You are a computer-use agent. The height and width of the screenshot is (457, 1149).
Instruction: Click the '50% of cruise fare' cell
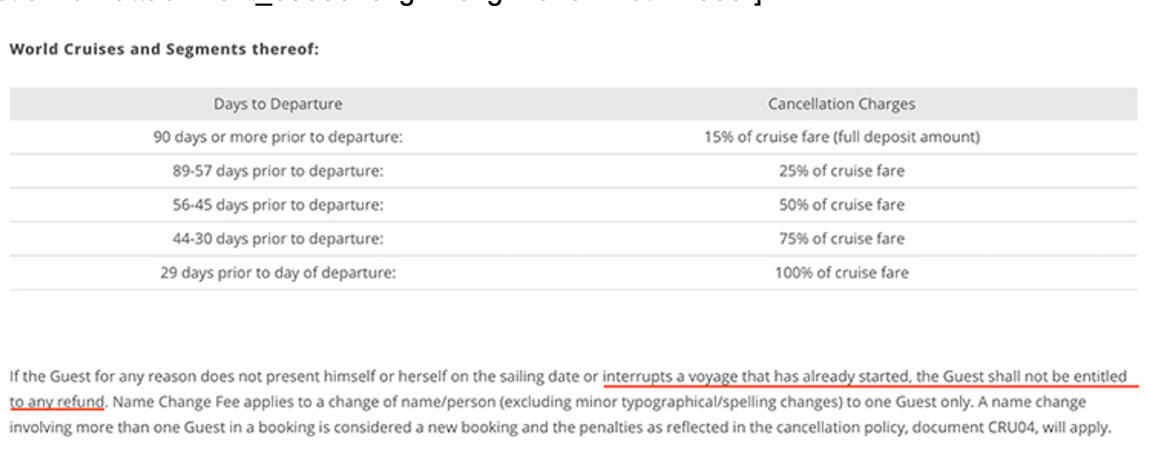pos(841,204)
